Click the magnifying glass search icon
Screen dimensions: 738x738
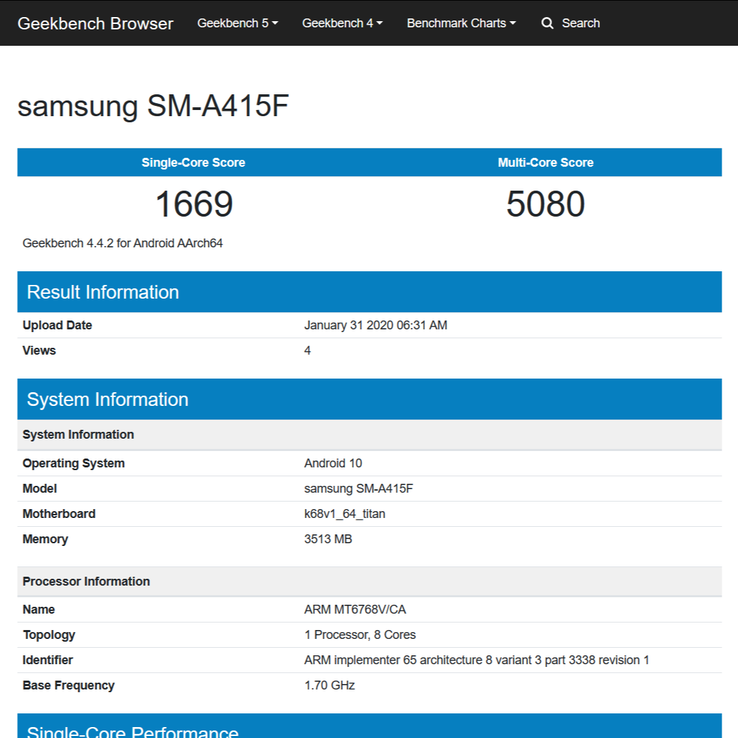coord(547,23)
